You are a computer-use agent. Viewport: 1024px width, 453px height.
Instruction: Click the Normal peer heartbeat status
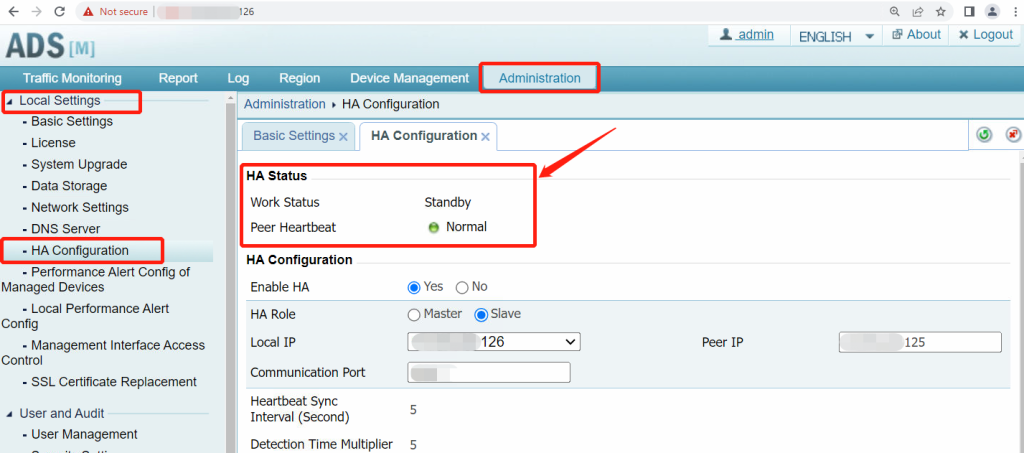pyautogui.click(x=466, y=227)
